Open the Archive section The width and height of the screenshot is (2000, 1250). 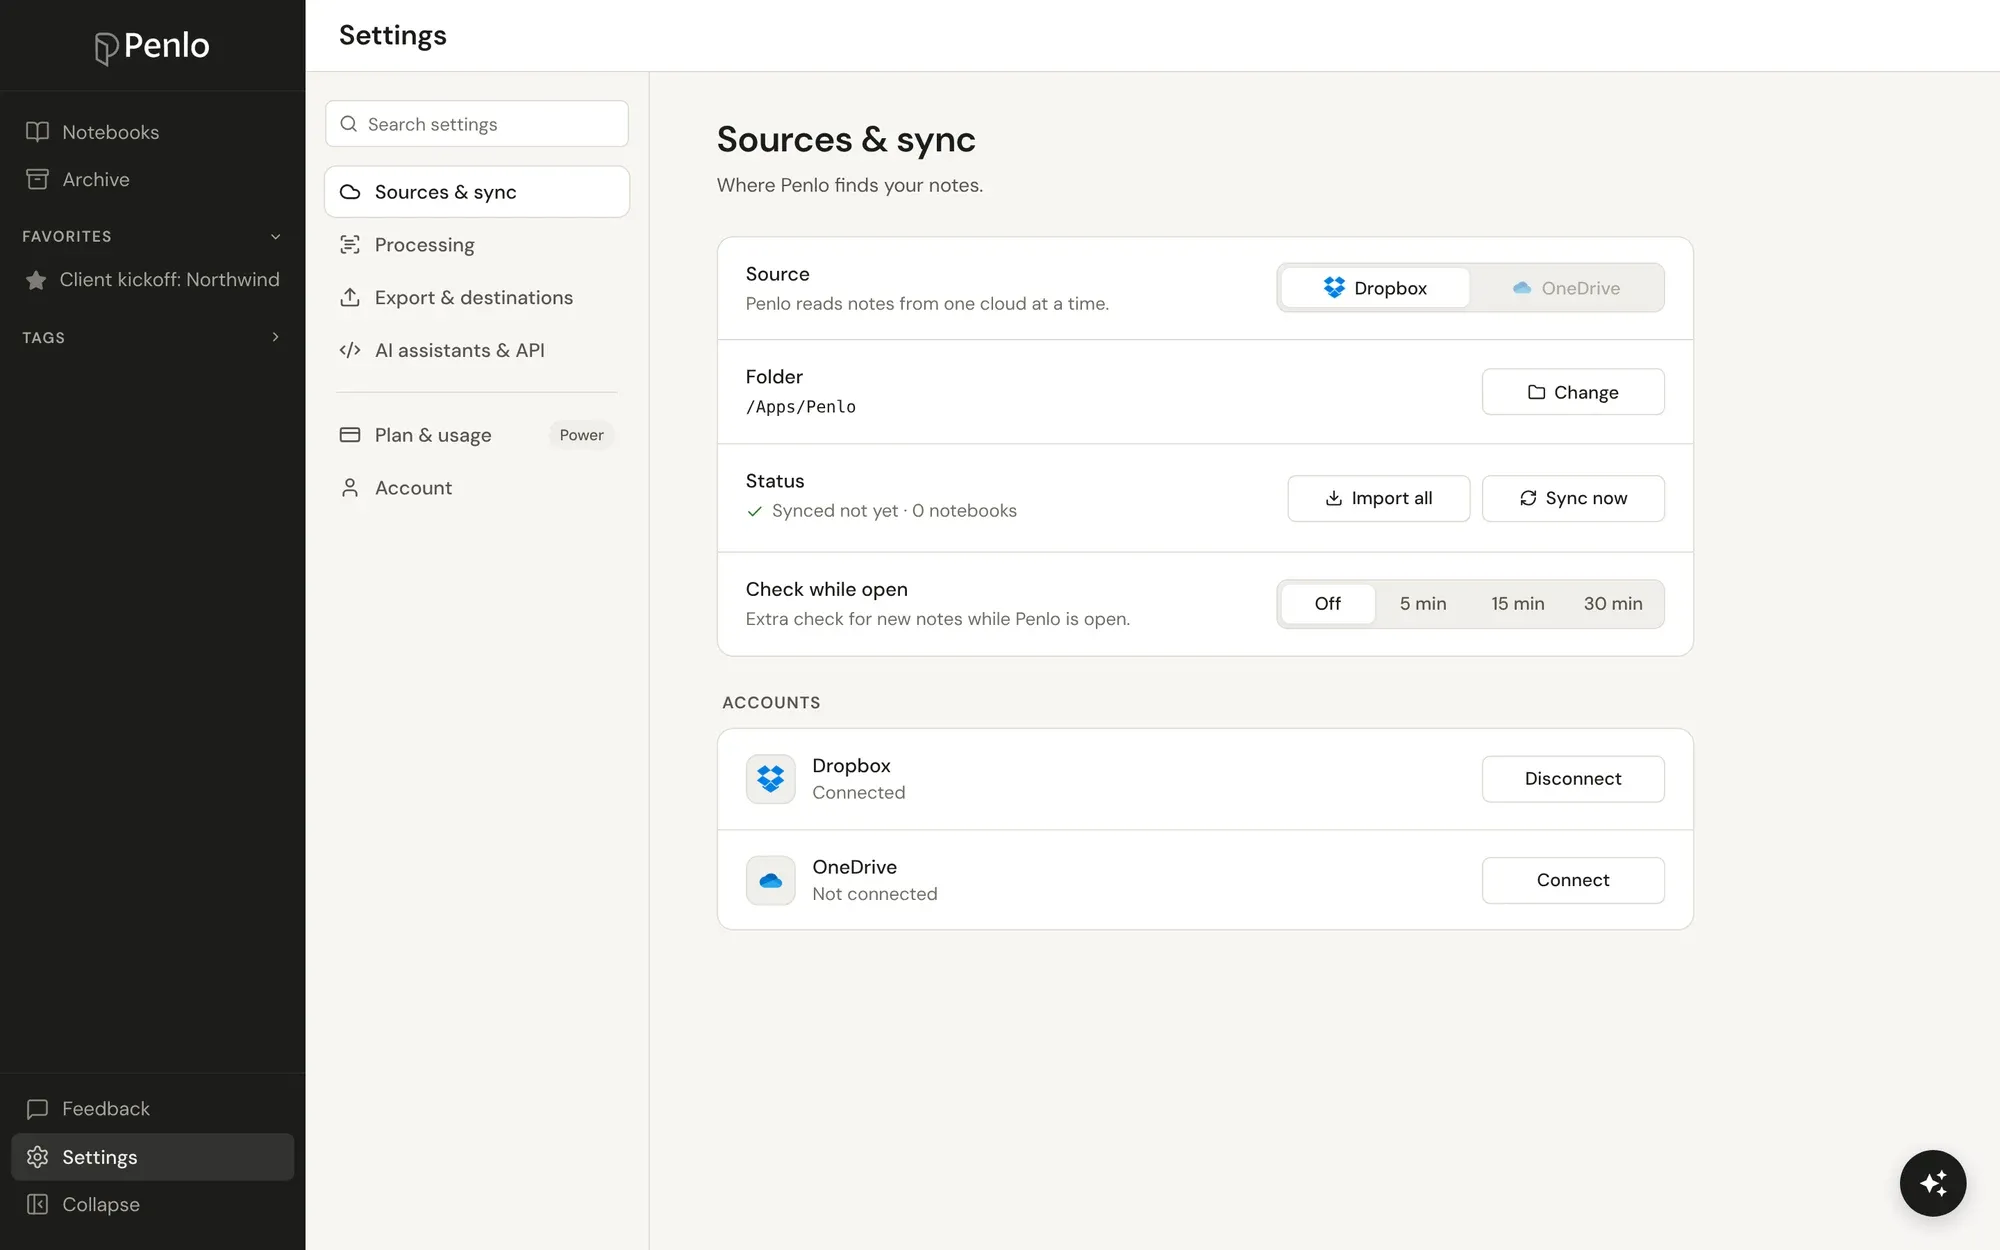[x=152, y=179]
